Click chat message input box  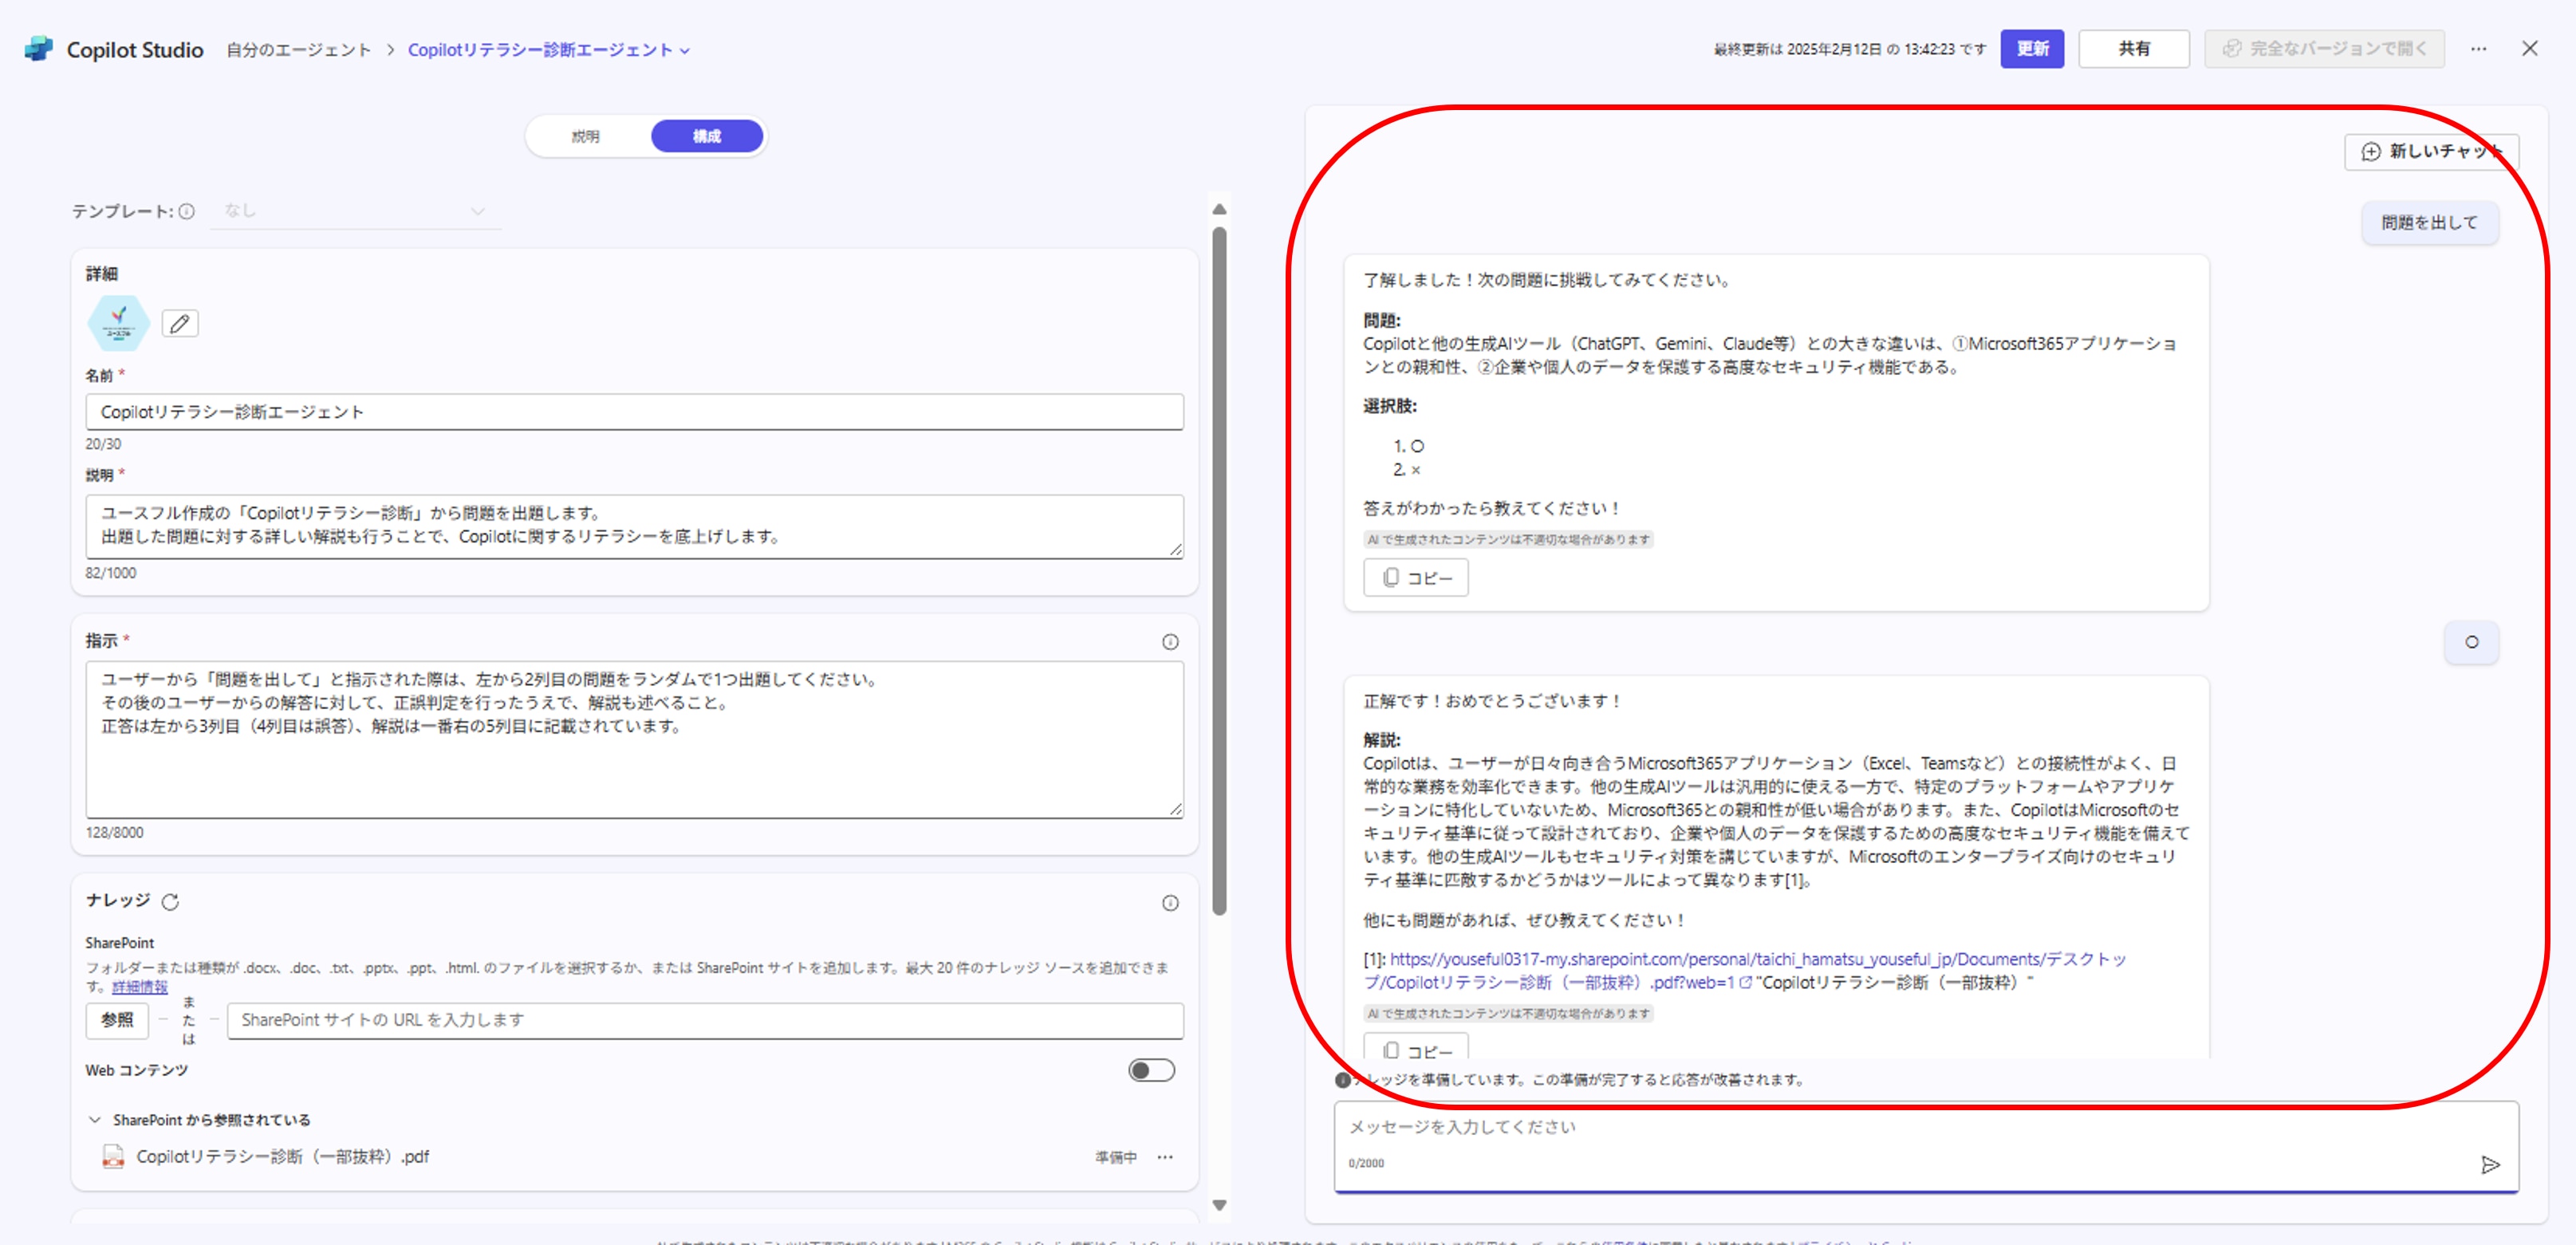[x=1925, y=1146]
